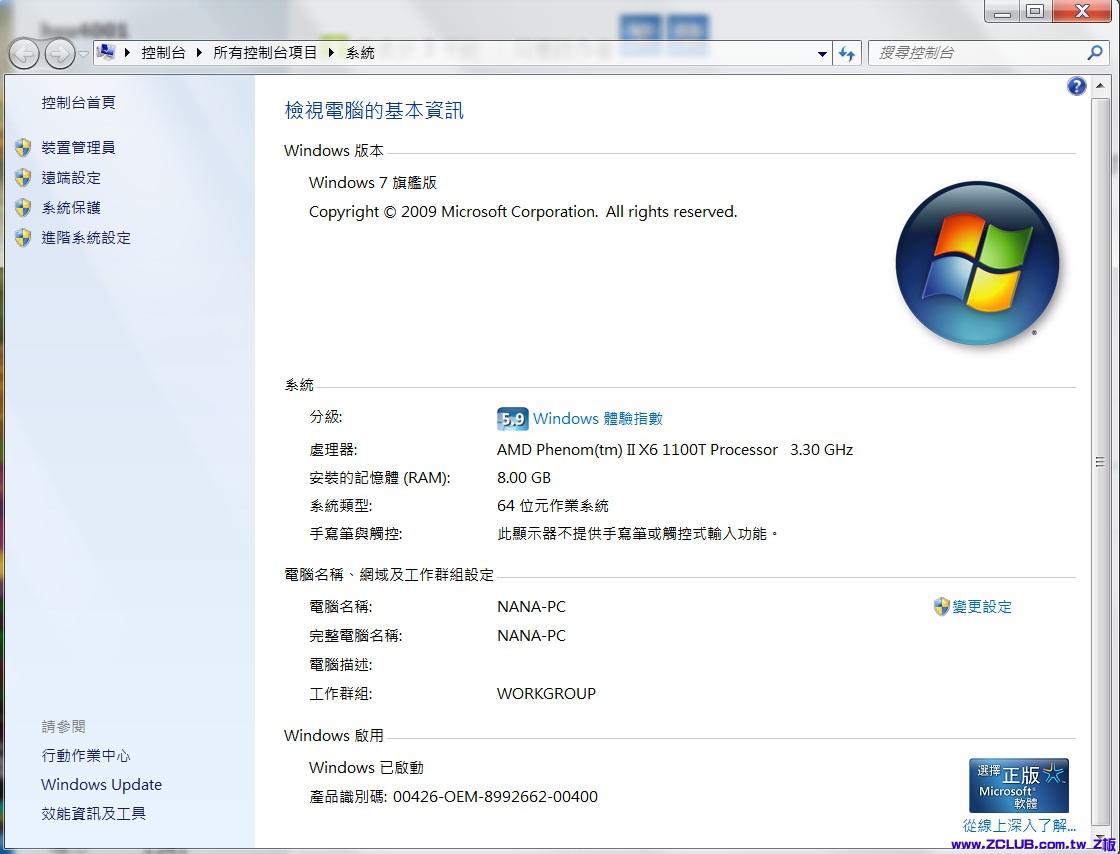Click the scrollbar up arrow

click(x=1100, y=86)
